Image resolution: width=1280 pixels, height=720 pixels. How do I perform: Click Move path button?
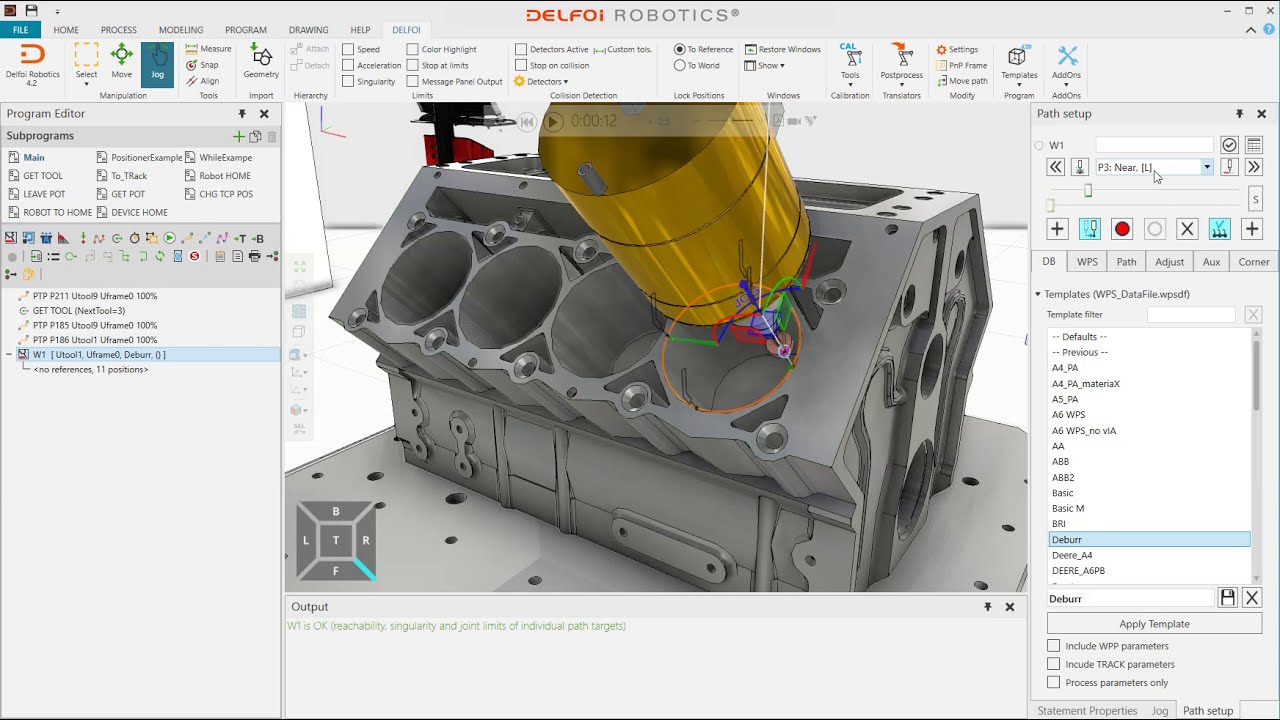961,81
